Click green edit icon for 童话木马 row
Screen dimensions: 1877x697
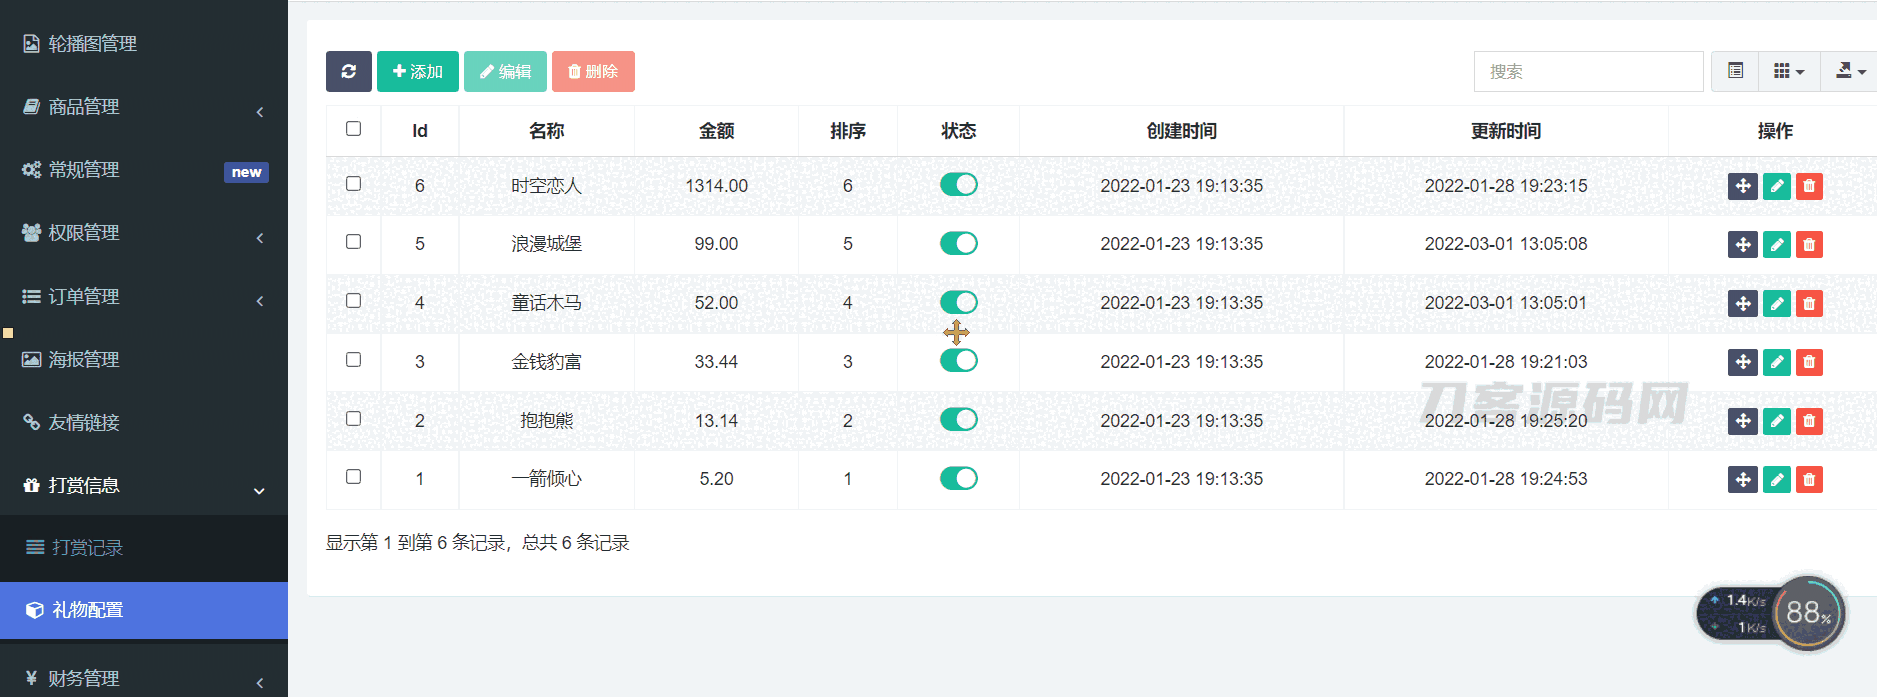[x=1777, y=303]
